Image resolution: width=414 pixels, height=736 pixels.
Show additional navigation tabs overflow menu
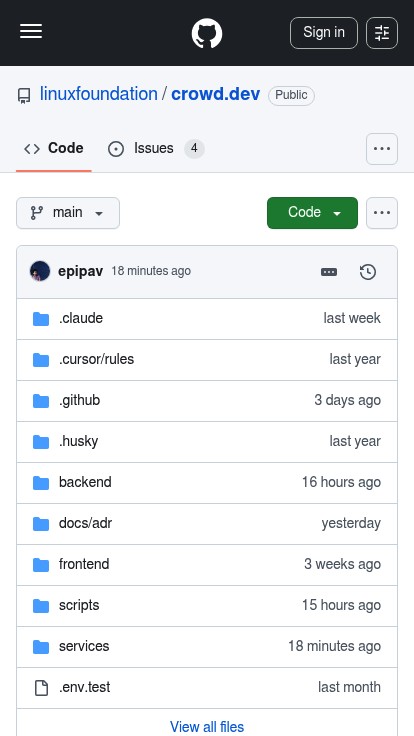click(382, 149)
